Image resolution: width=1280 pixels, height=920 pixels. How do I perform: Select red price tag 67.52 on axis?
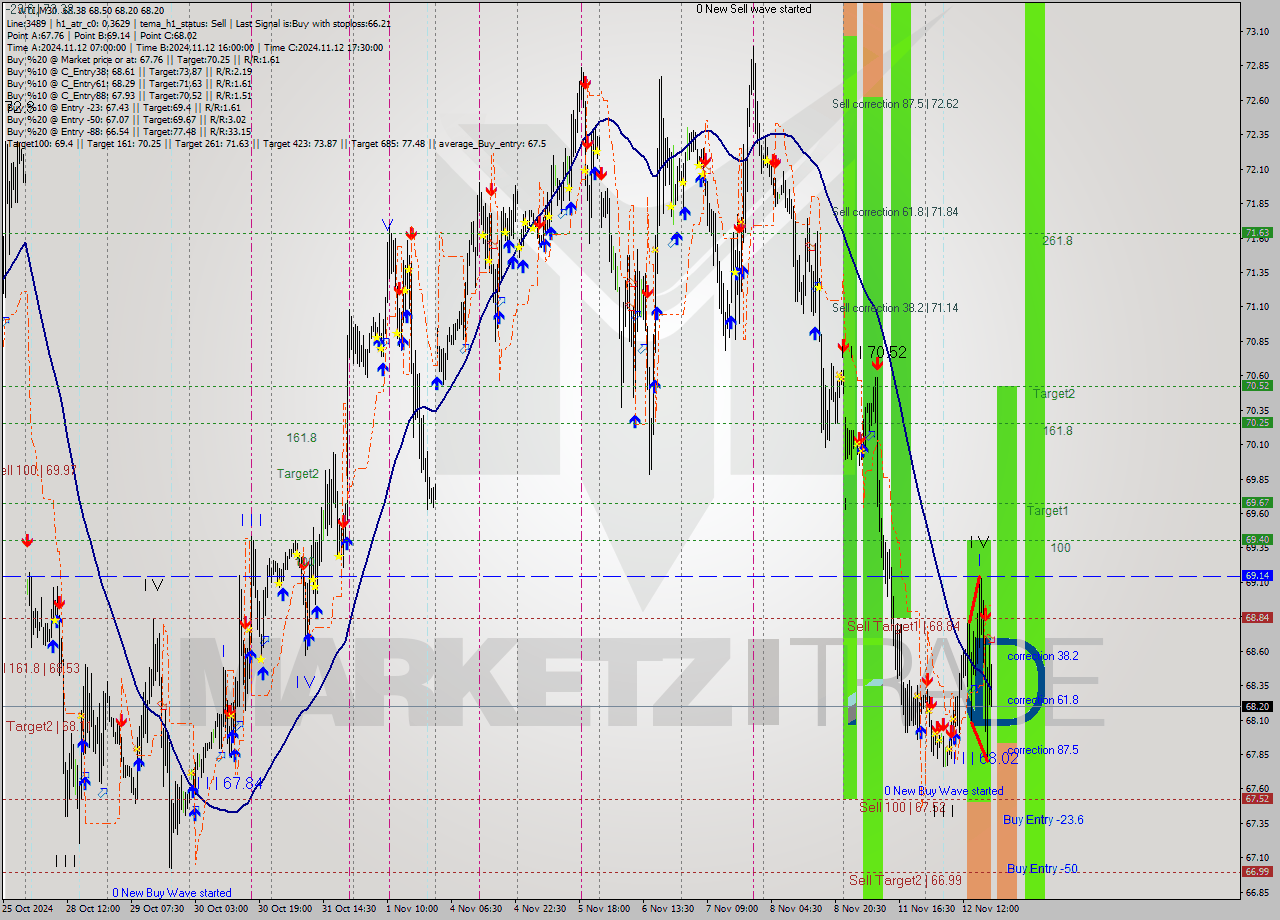(1257, 799)
